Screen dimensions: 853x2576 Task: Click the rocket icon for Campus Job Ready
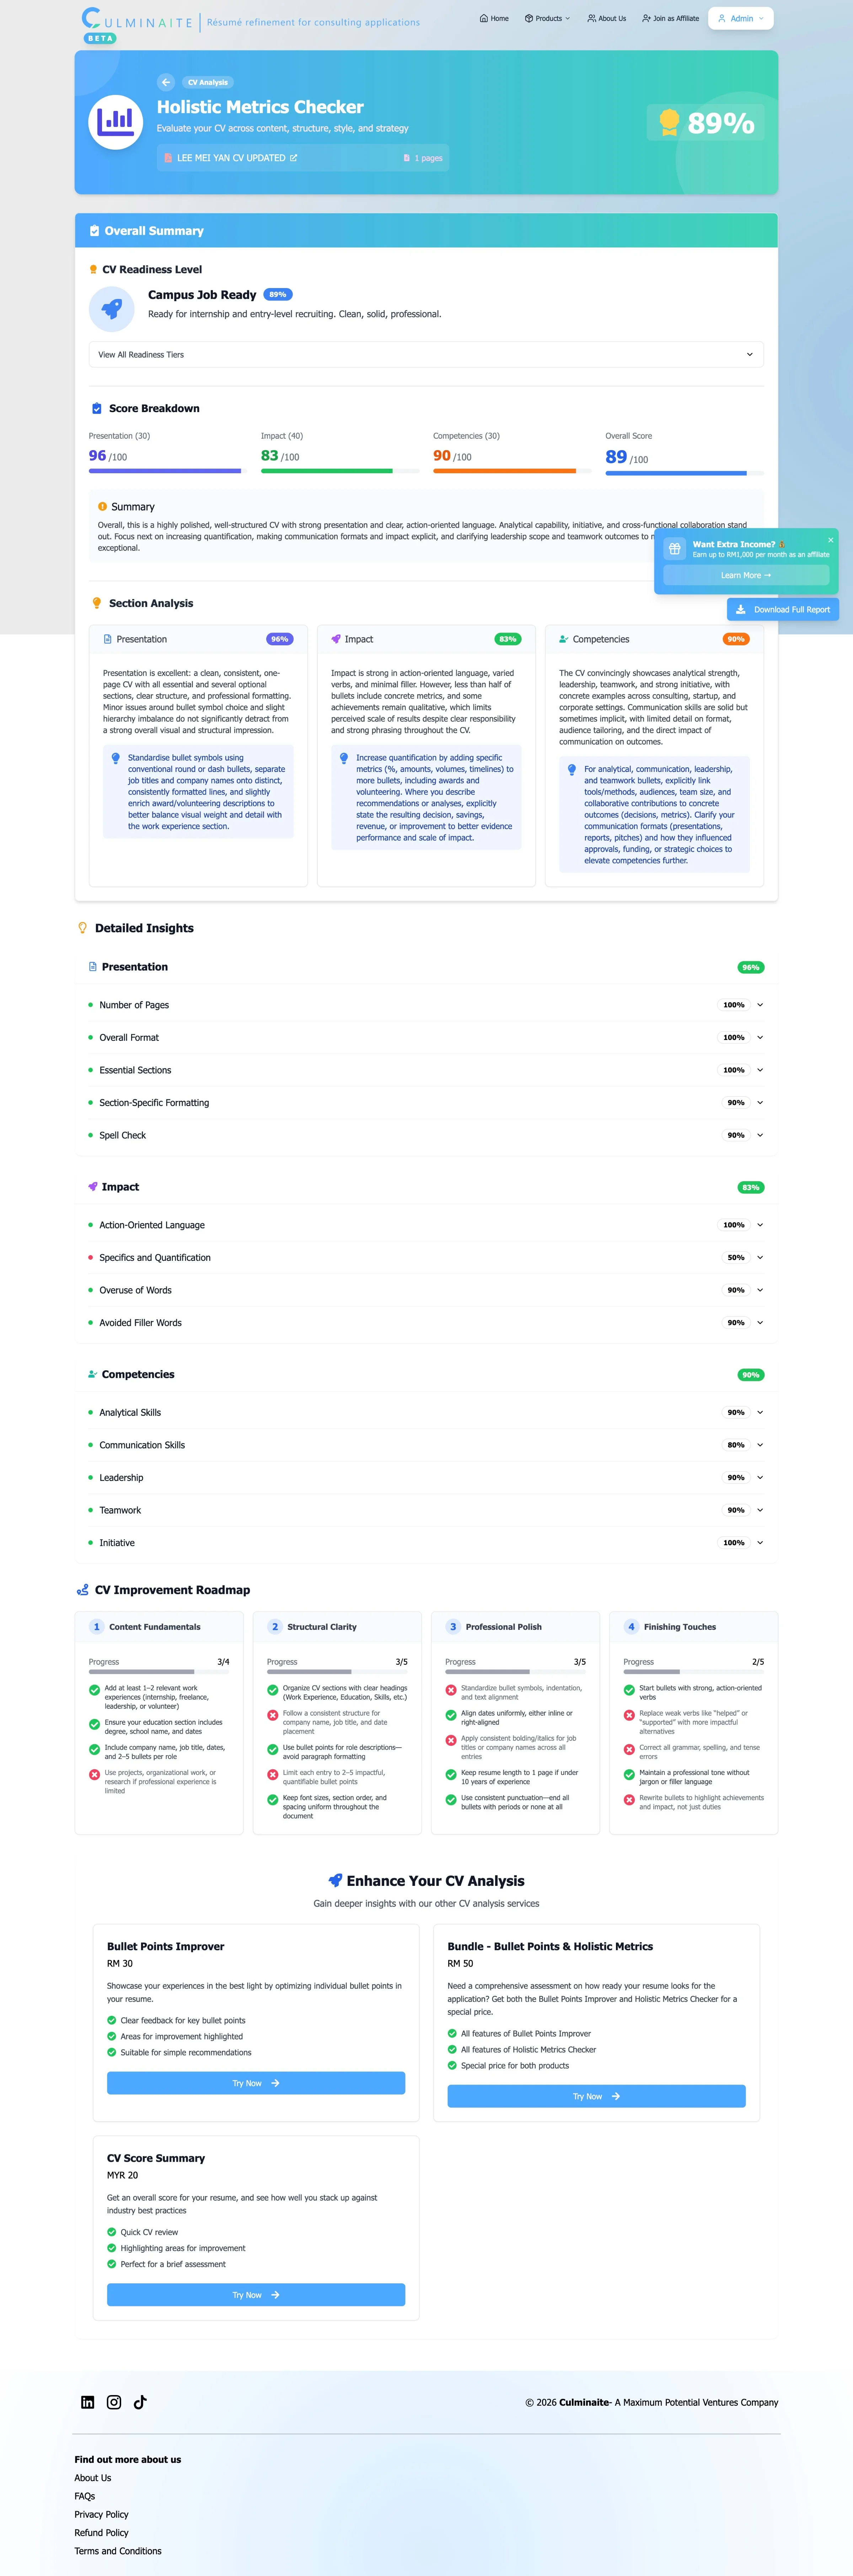[x=112, y=309]
